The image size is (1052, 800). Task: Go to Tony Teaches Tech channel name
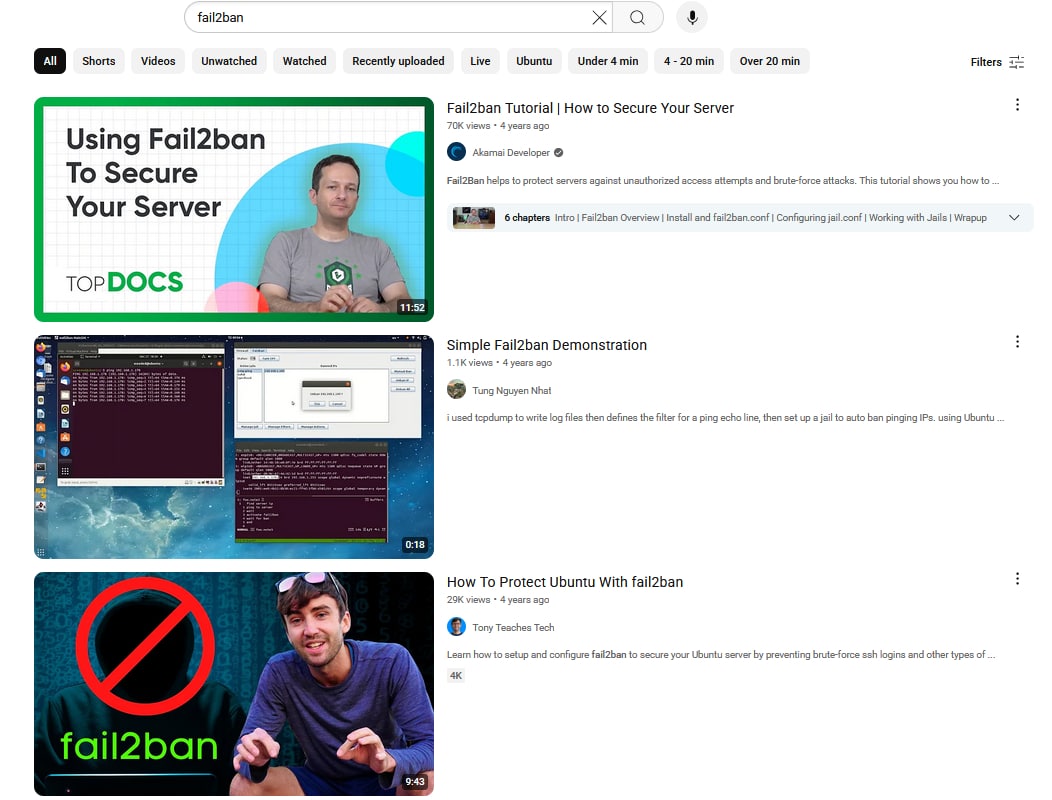(513, 628)
